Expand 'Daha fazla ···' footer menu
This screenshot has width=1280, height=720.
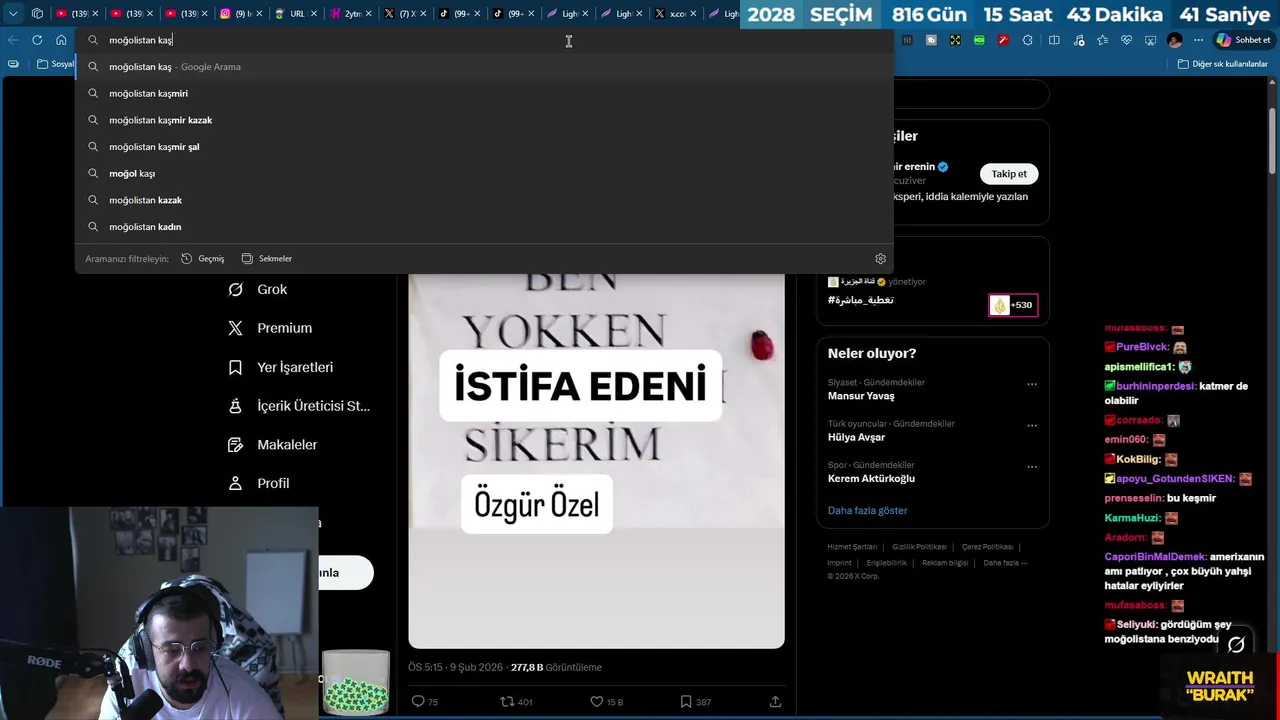tap(1005, 563)
